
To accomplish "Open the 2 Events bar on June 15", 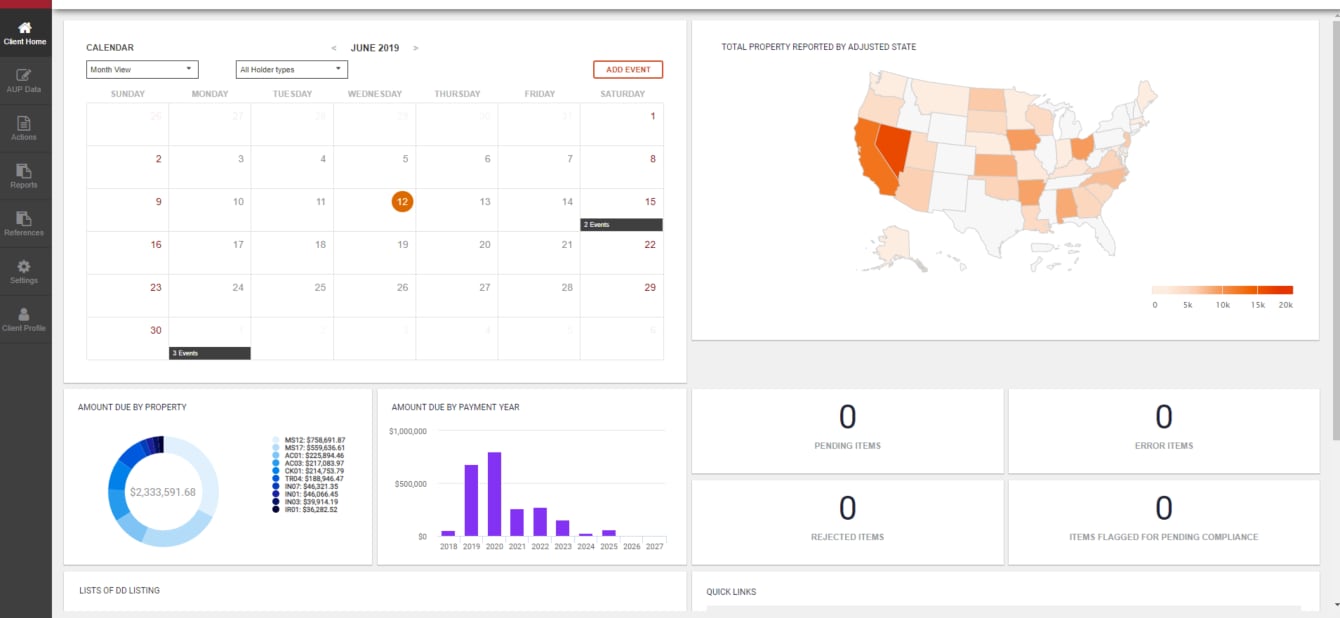I will click(x=621, y=225).
